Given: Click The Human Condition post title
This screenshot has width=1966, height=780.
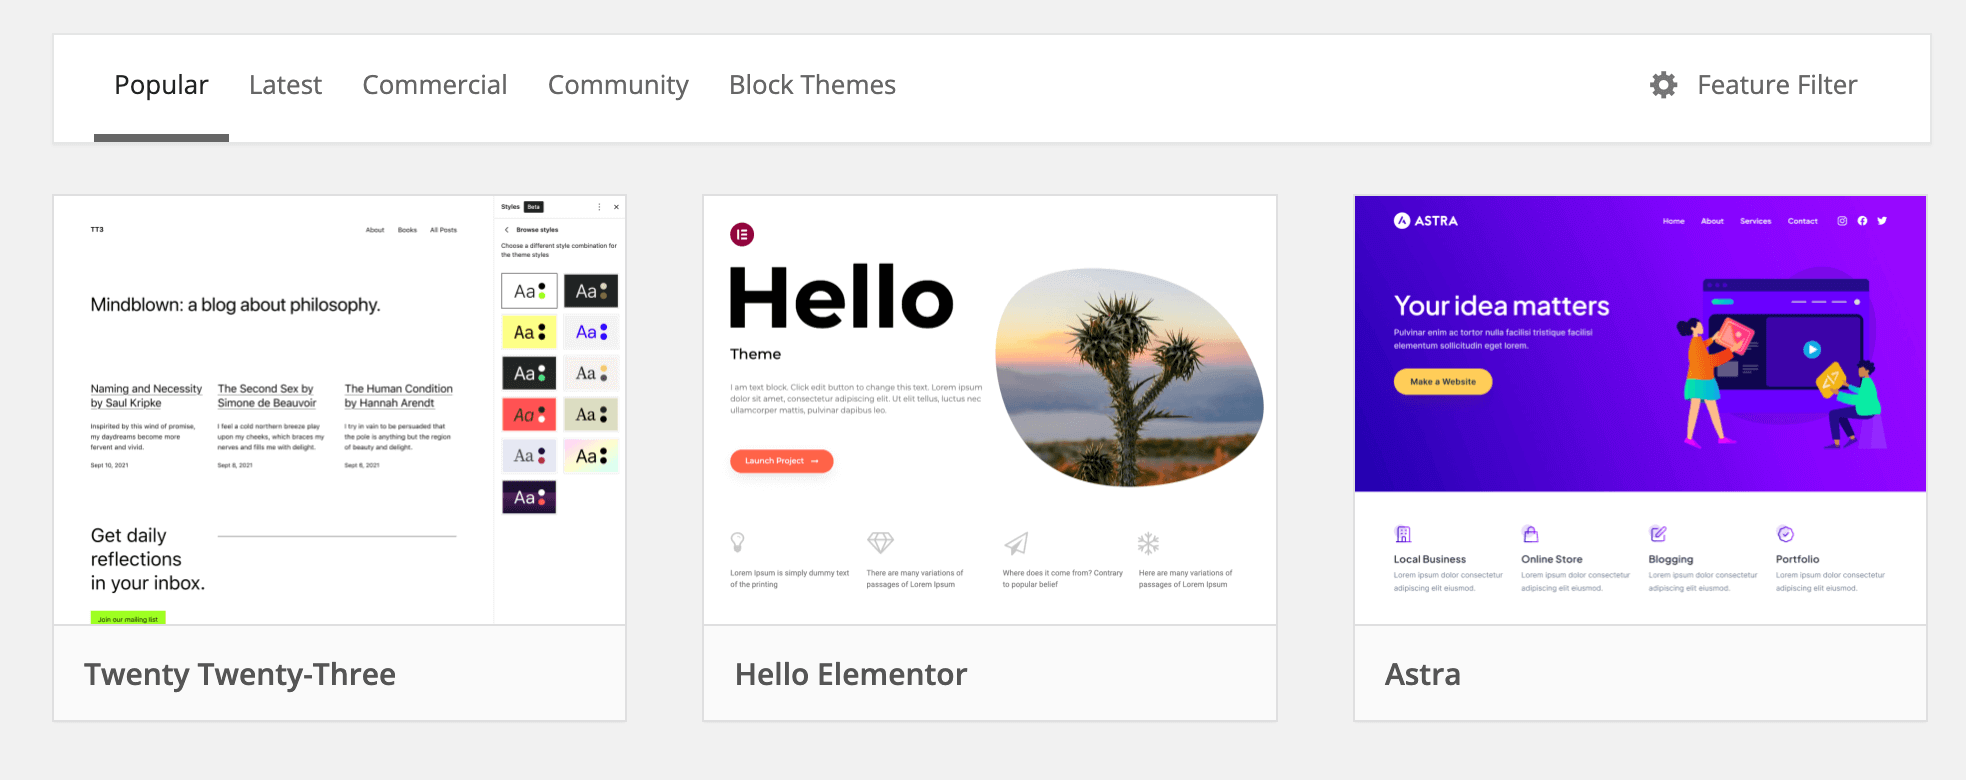Looking at the screenshot, I should pyautogui.click(x=398, y=396).
